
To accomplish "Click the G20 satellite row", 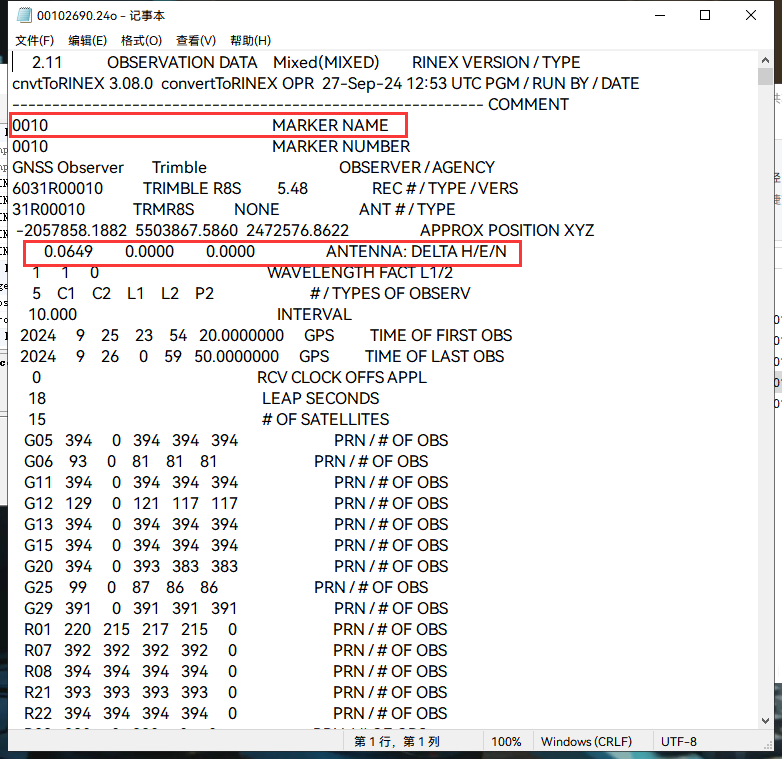I will pyautogui.click(x=236, y=566).
